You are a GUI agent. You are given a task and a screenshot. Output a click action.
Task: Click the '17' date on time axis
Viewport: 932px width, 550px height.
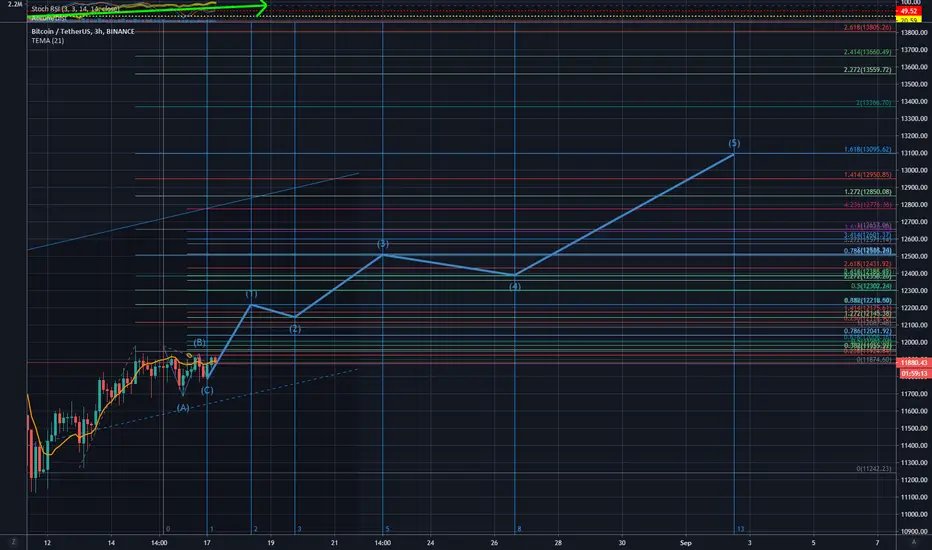pos(207,542)
